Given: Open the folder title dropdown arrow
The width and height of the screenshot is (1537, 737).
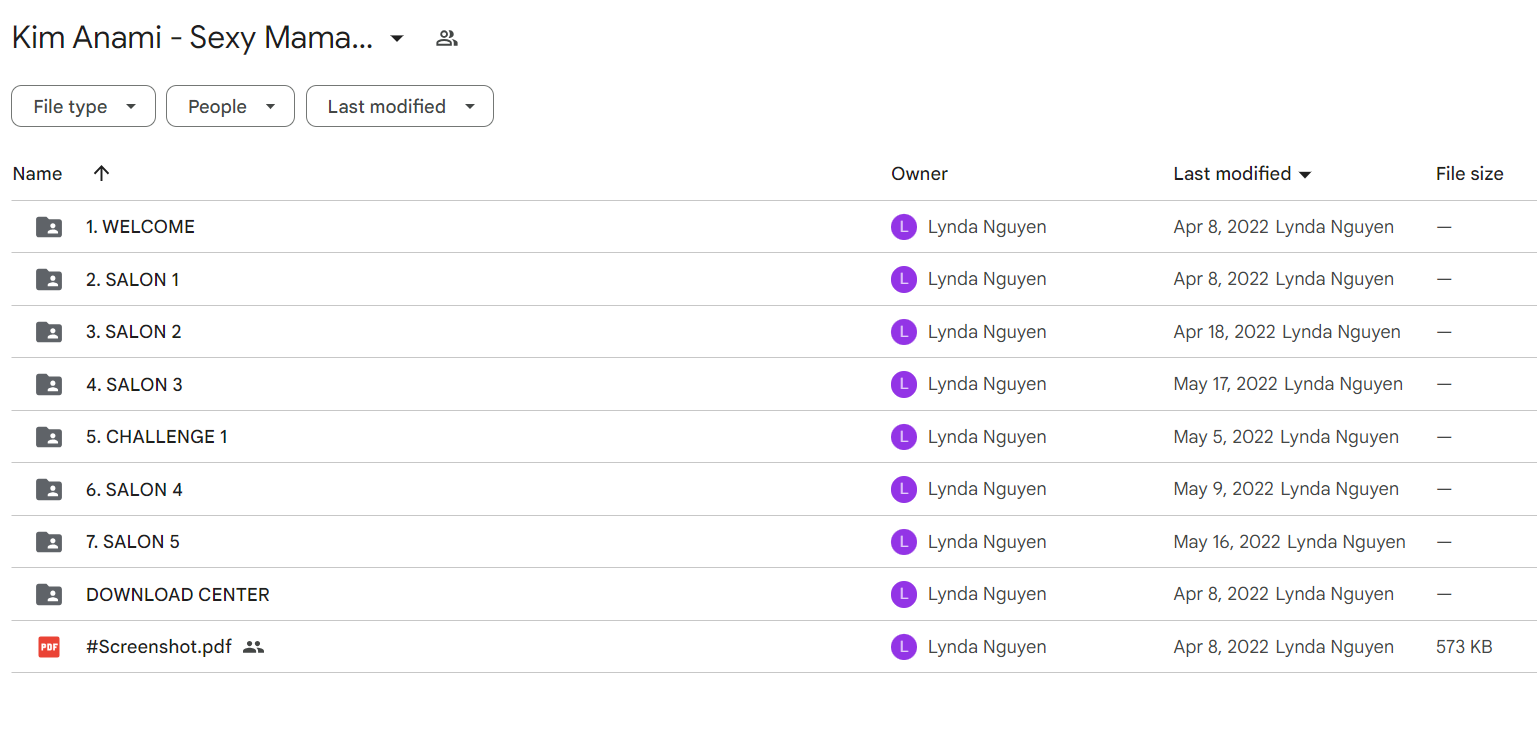Looking at the screenshot, I should 397,39.
